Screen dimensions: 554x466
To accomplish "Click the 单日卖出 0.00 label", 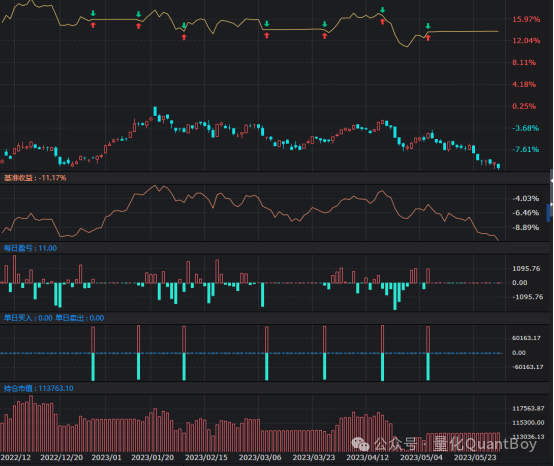I will pyautogui.click(x=80, y=318).
